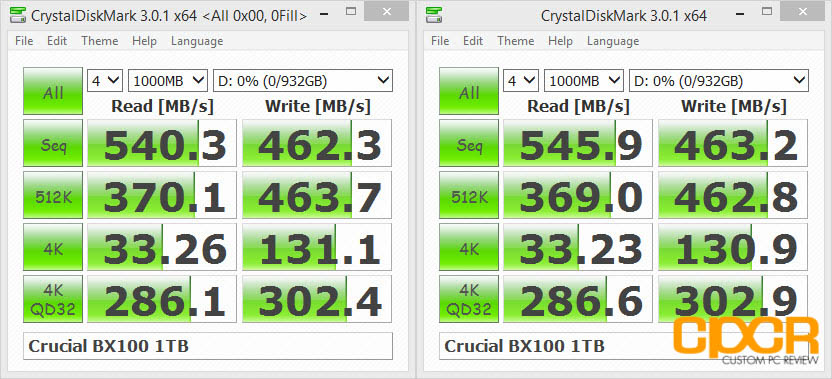Open the Theme menu in right window

coord(516,41)
